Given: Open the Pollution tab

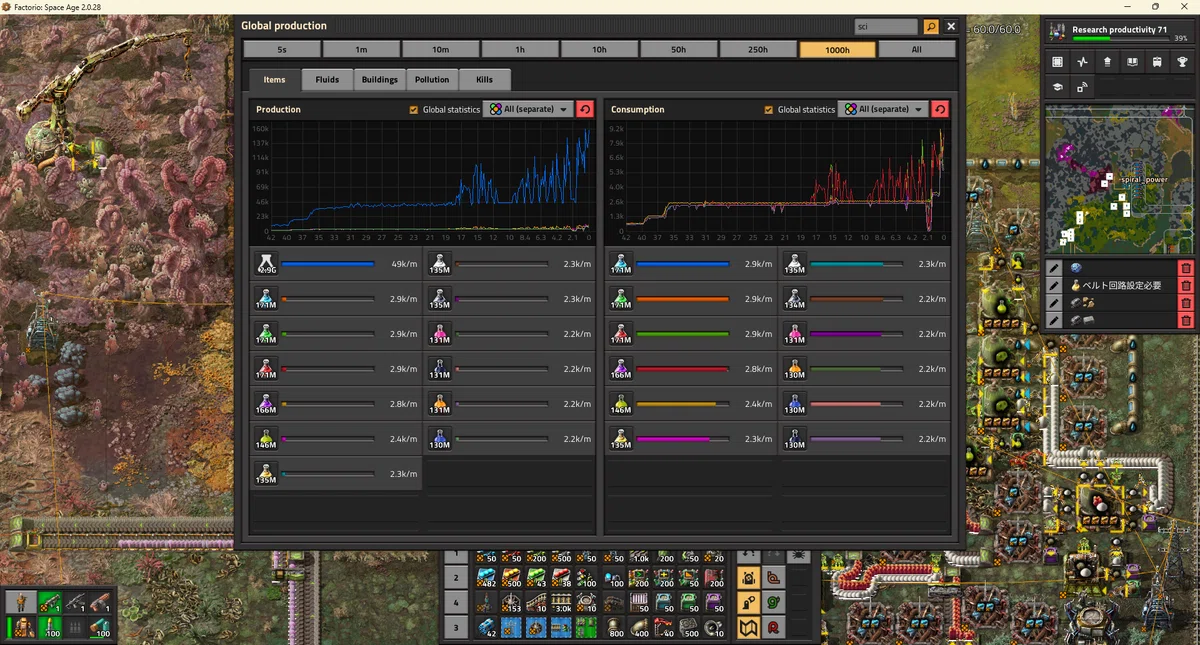Looking at the screenshot, I should pyautogui.click(x=432, y=80).
